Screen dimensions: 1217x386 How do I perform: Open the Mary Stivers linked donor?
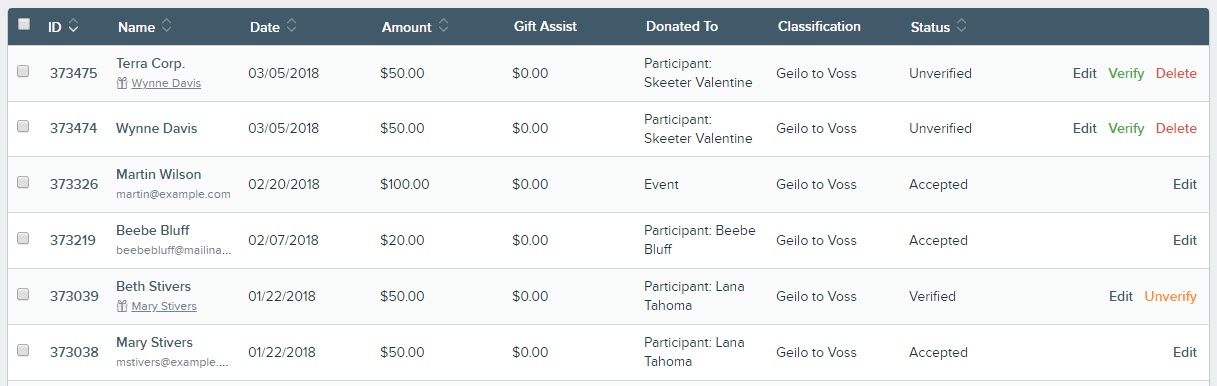pos(164,306)
